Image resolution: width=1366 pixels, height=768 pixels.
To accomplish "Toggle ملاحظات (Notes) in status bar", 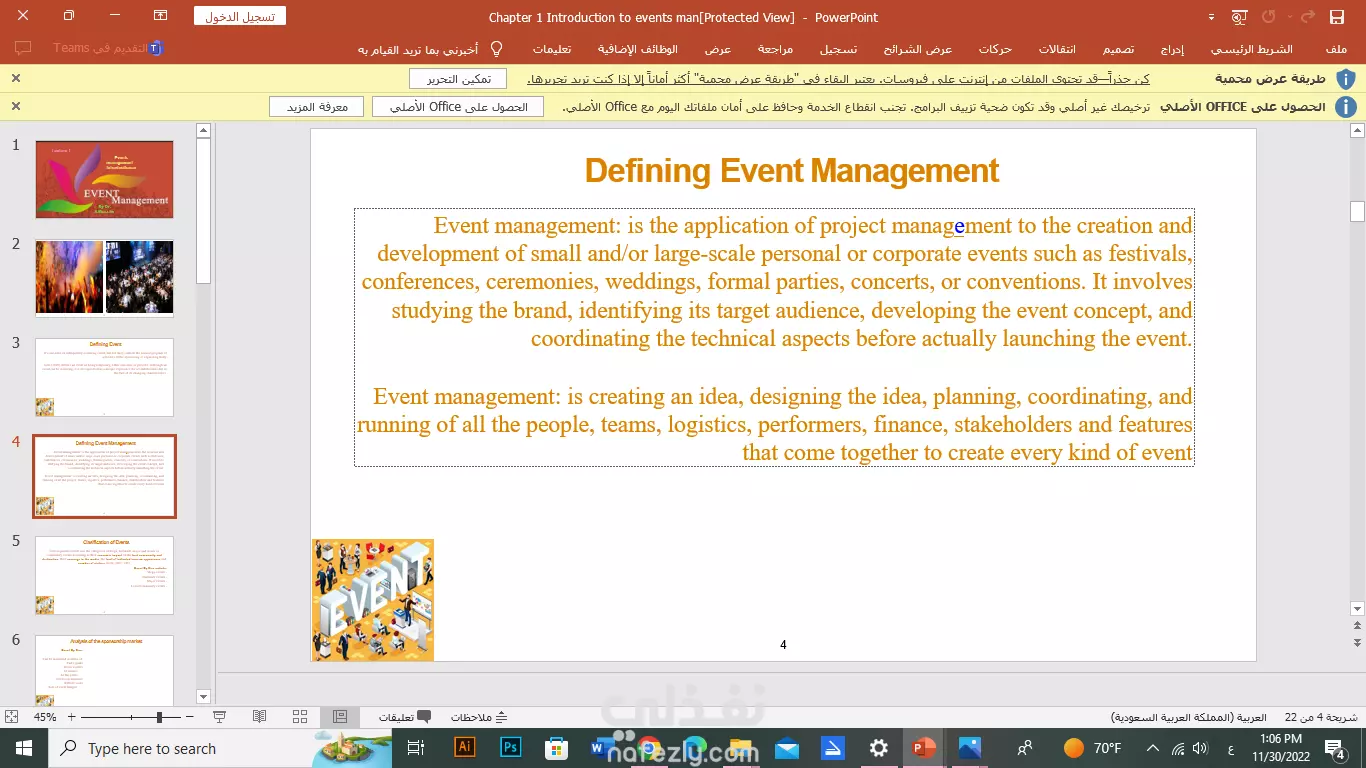I will tap(479, 717).
